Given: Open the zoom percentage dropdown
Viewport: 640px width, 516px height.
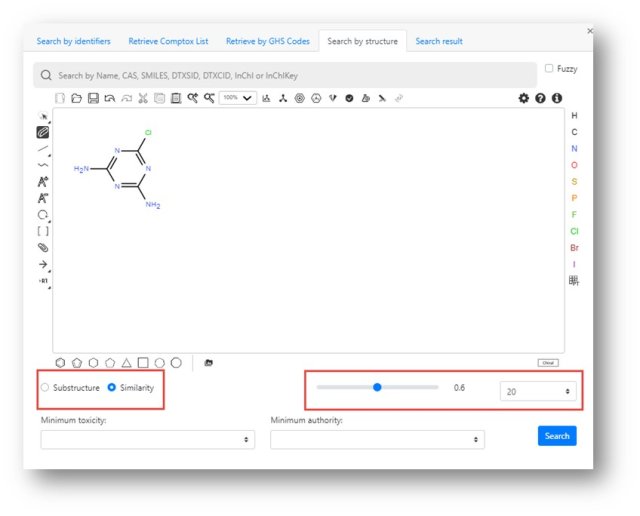Looking at the screenshot, I should (x=238, y=98).
